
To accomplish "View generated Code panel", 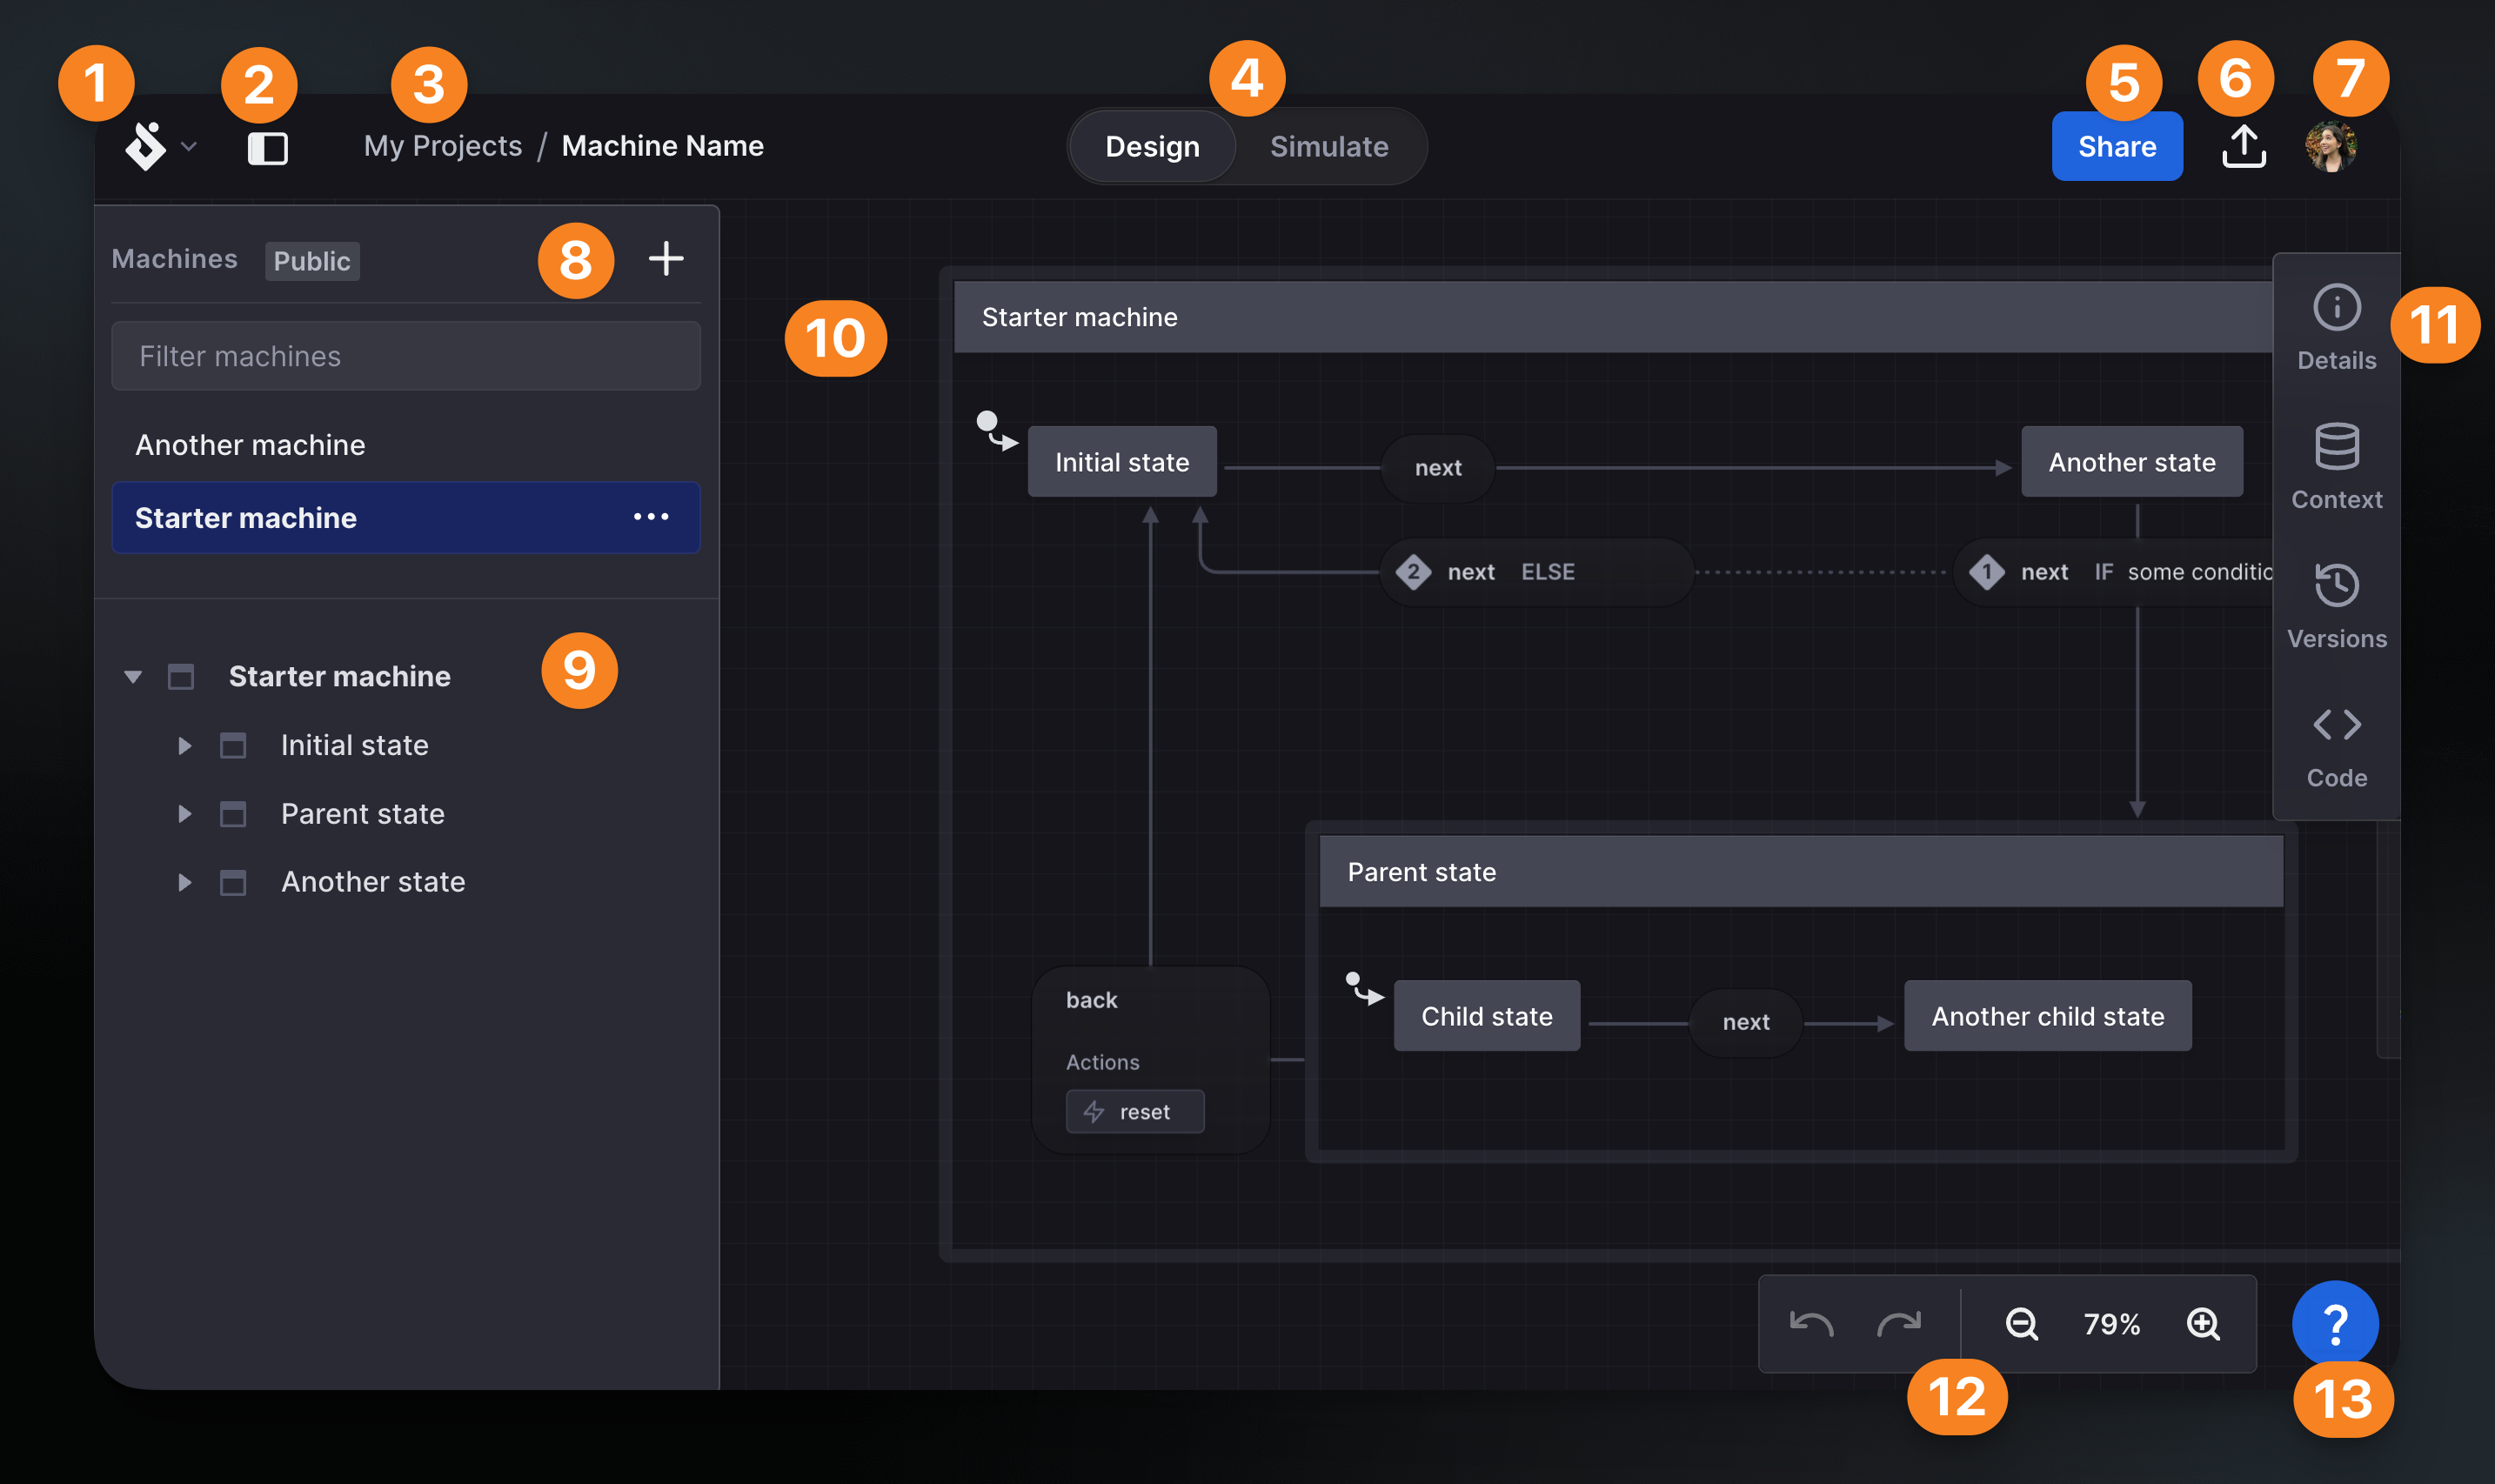I will pos(2336,742).
